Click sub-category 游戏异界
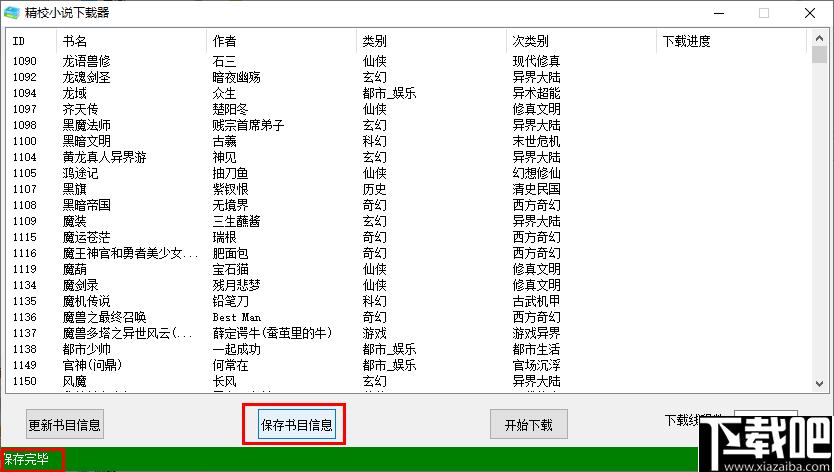834x472 pixels. click(x=536, y=333)
